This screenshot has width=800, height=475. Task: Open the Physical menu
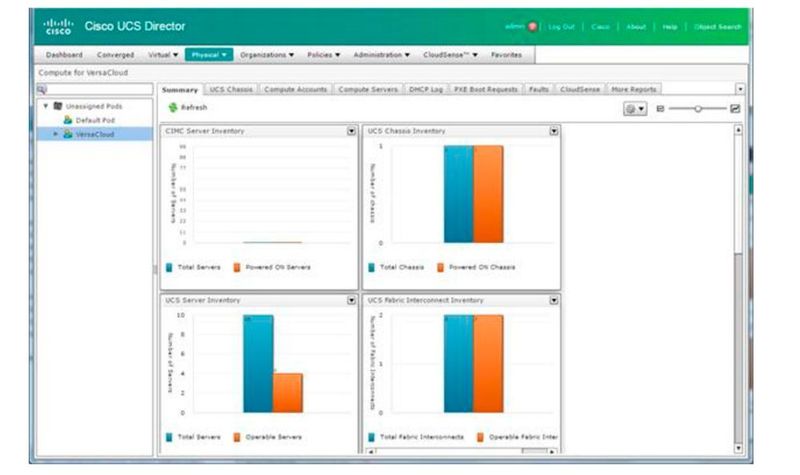tap(209, 55)
